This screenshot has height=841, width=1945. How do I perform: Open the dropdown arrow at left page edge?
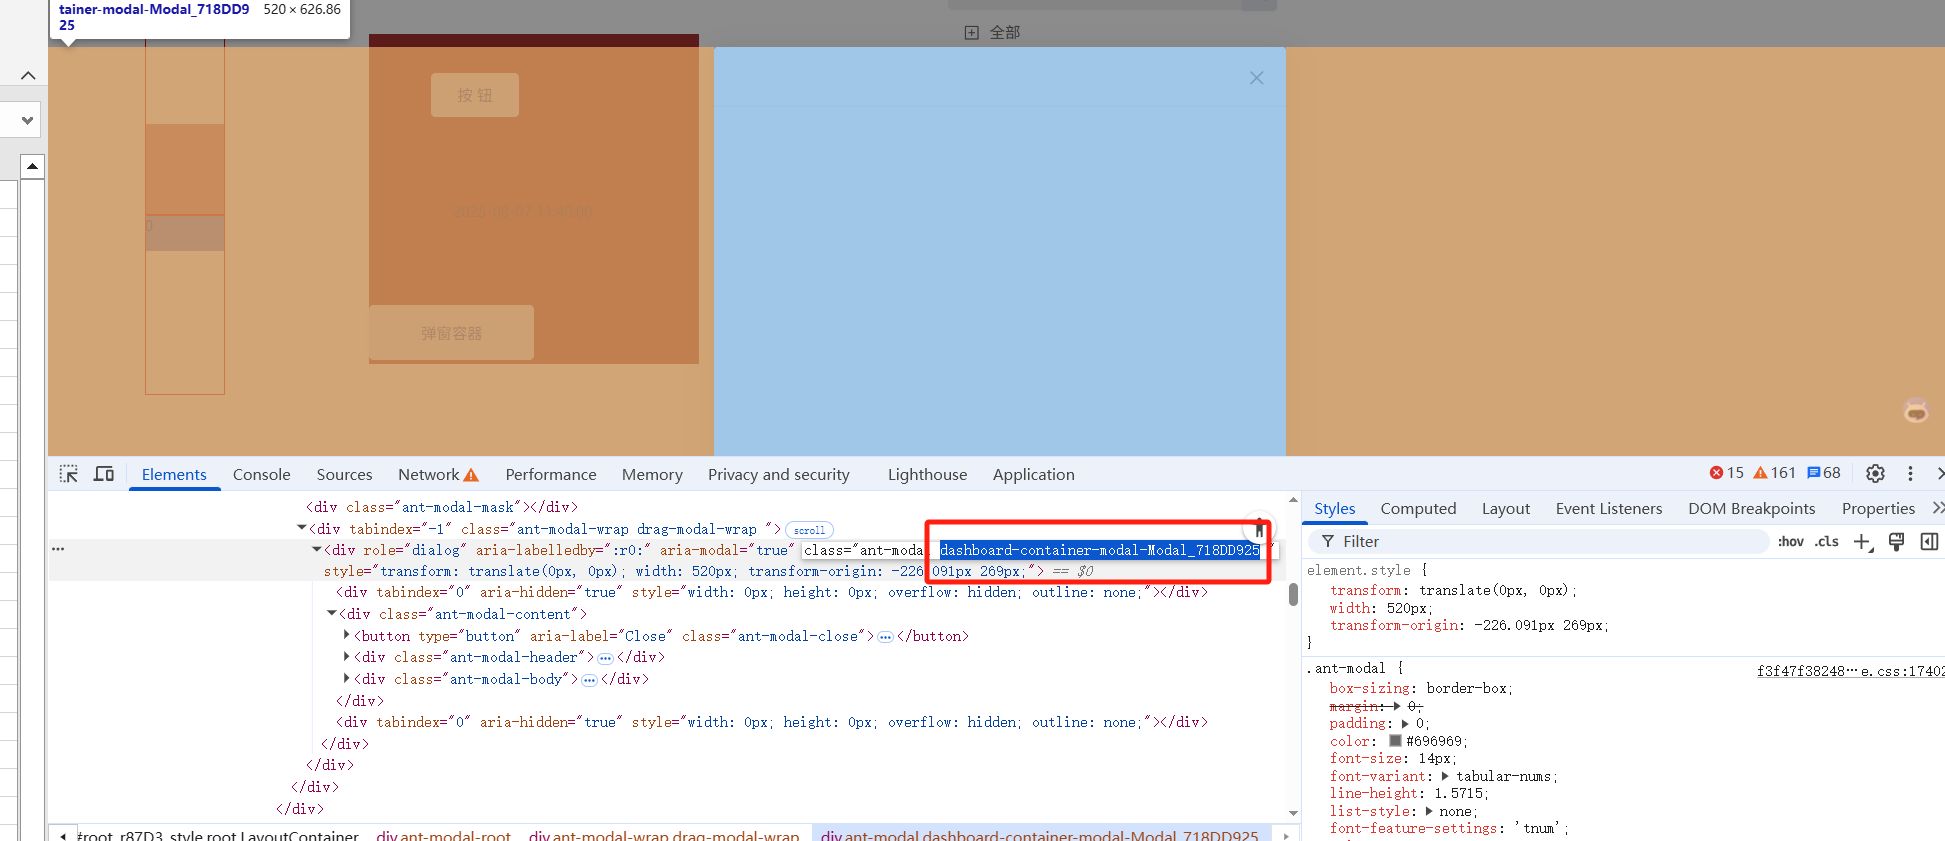click(x=28, y=120)
